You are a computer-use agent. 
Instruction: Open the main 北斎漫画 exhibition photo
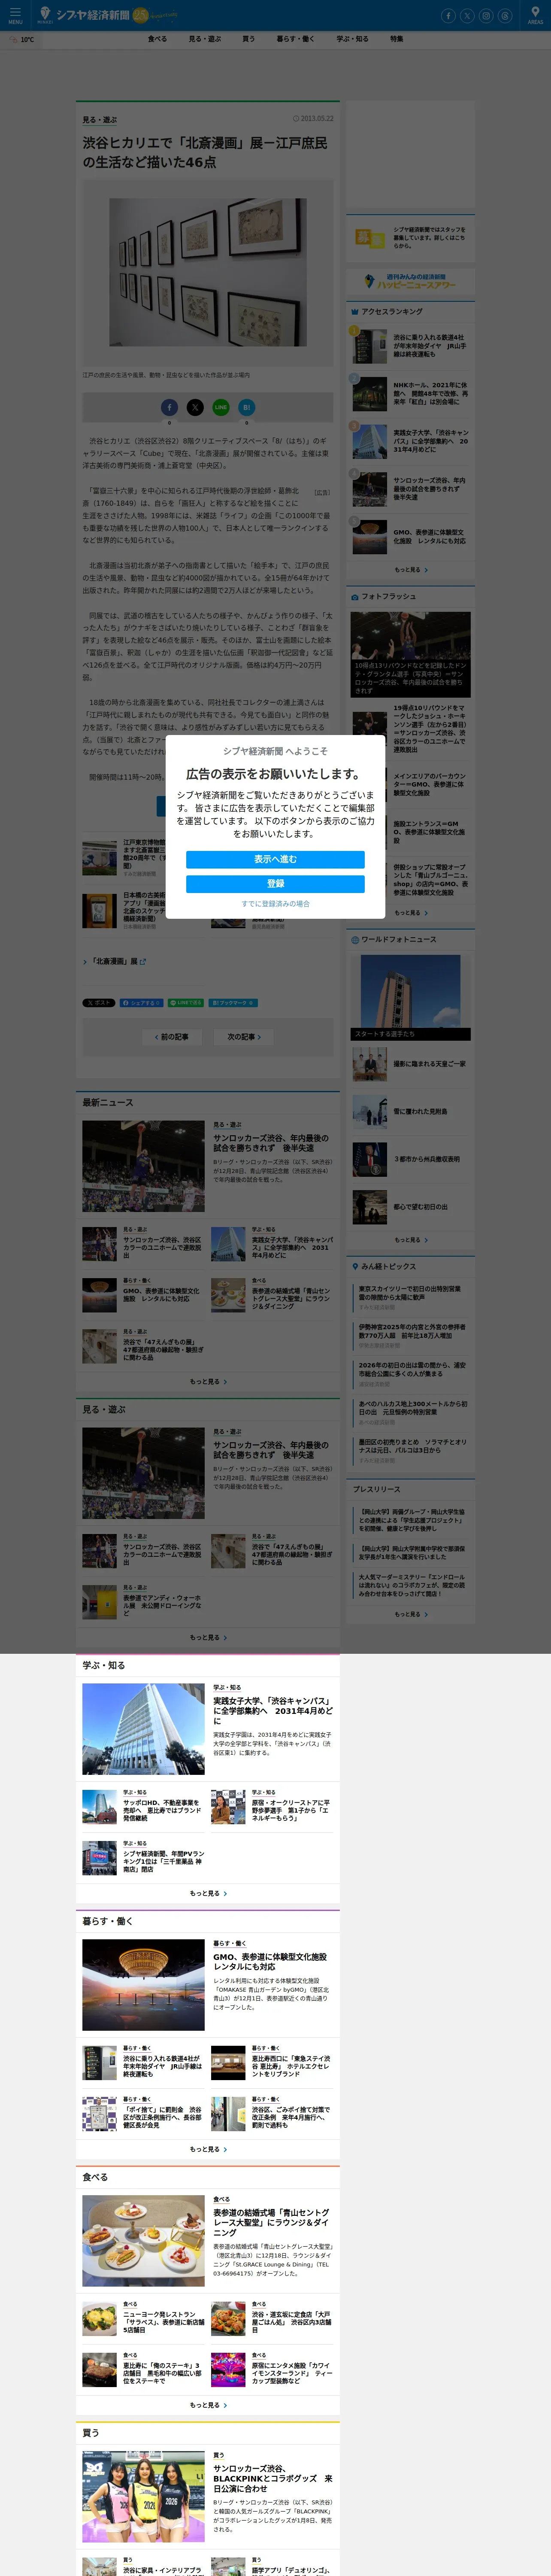pos(208,272)
